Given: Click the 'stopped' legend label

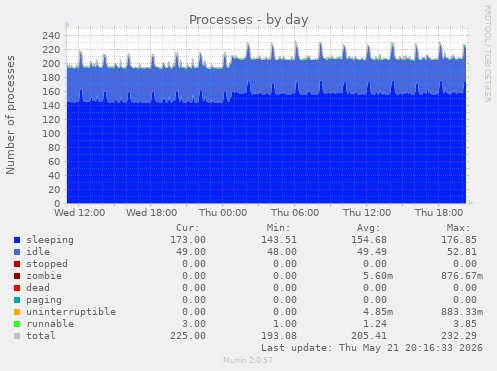Looking at the screenshot, I should [47, 264].
